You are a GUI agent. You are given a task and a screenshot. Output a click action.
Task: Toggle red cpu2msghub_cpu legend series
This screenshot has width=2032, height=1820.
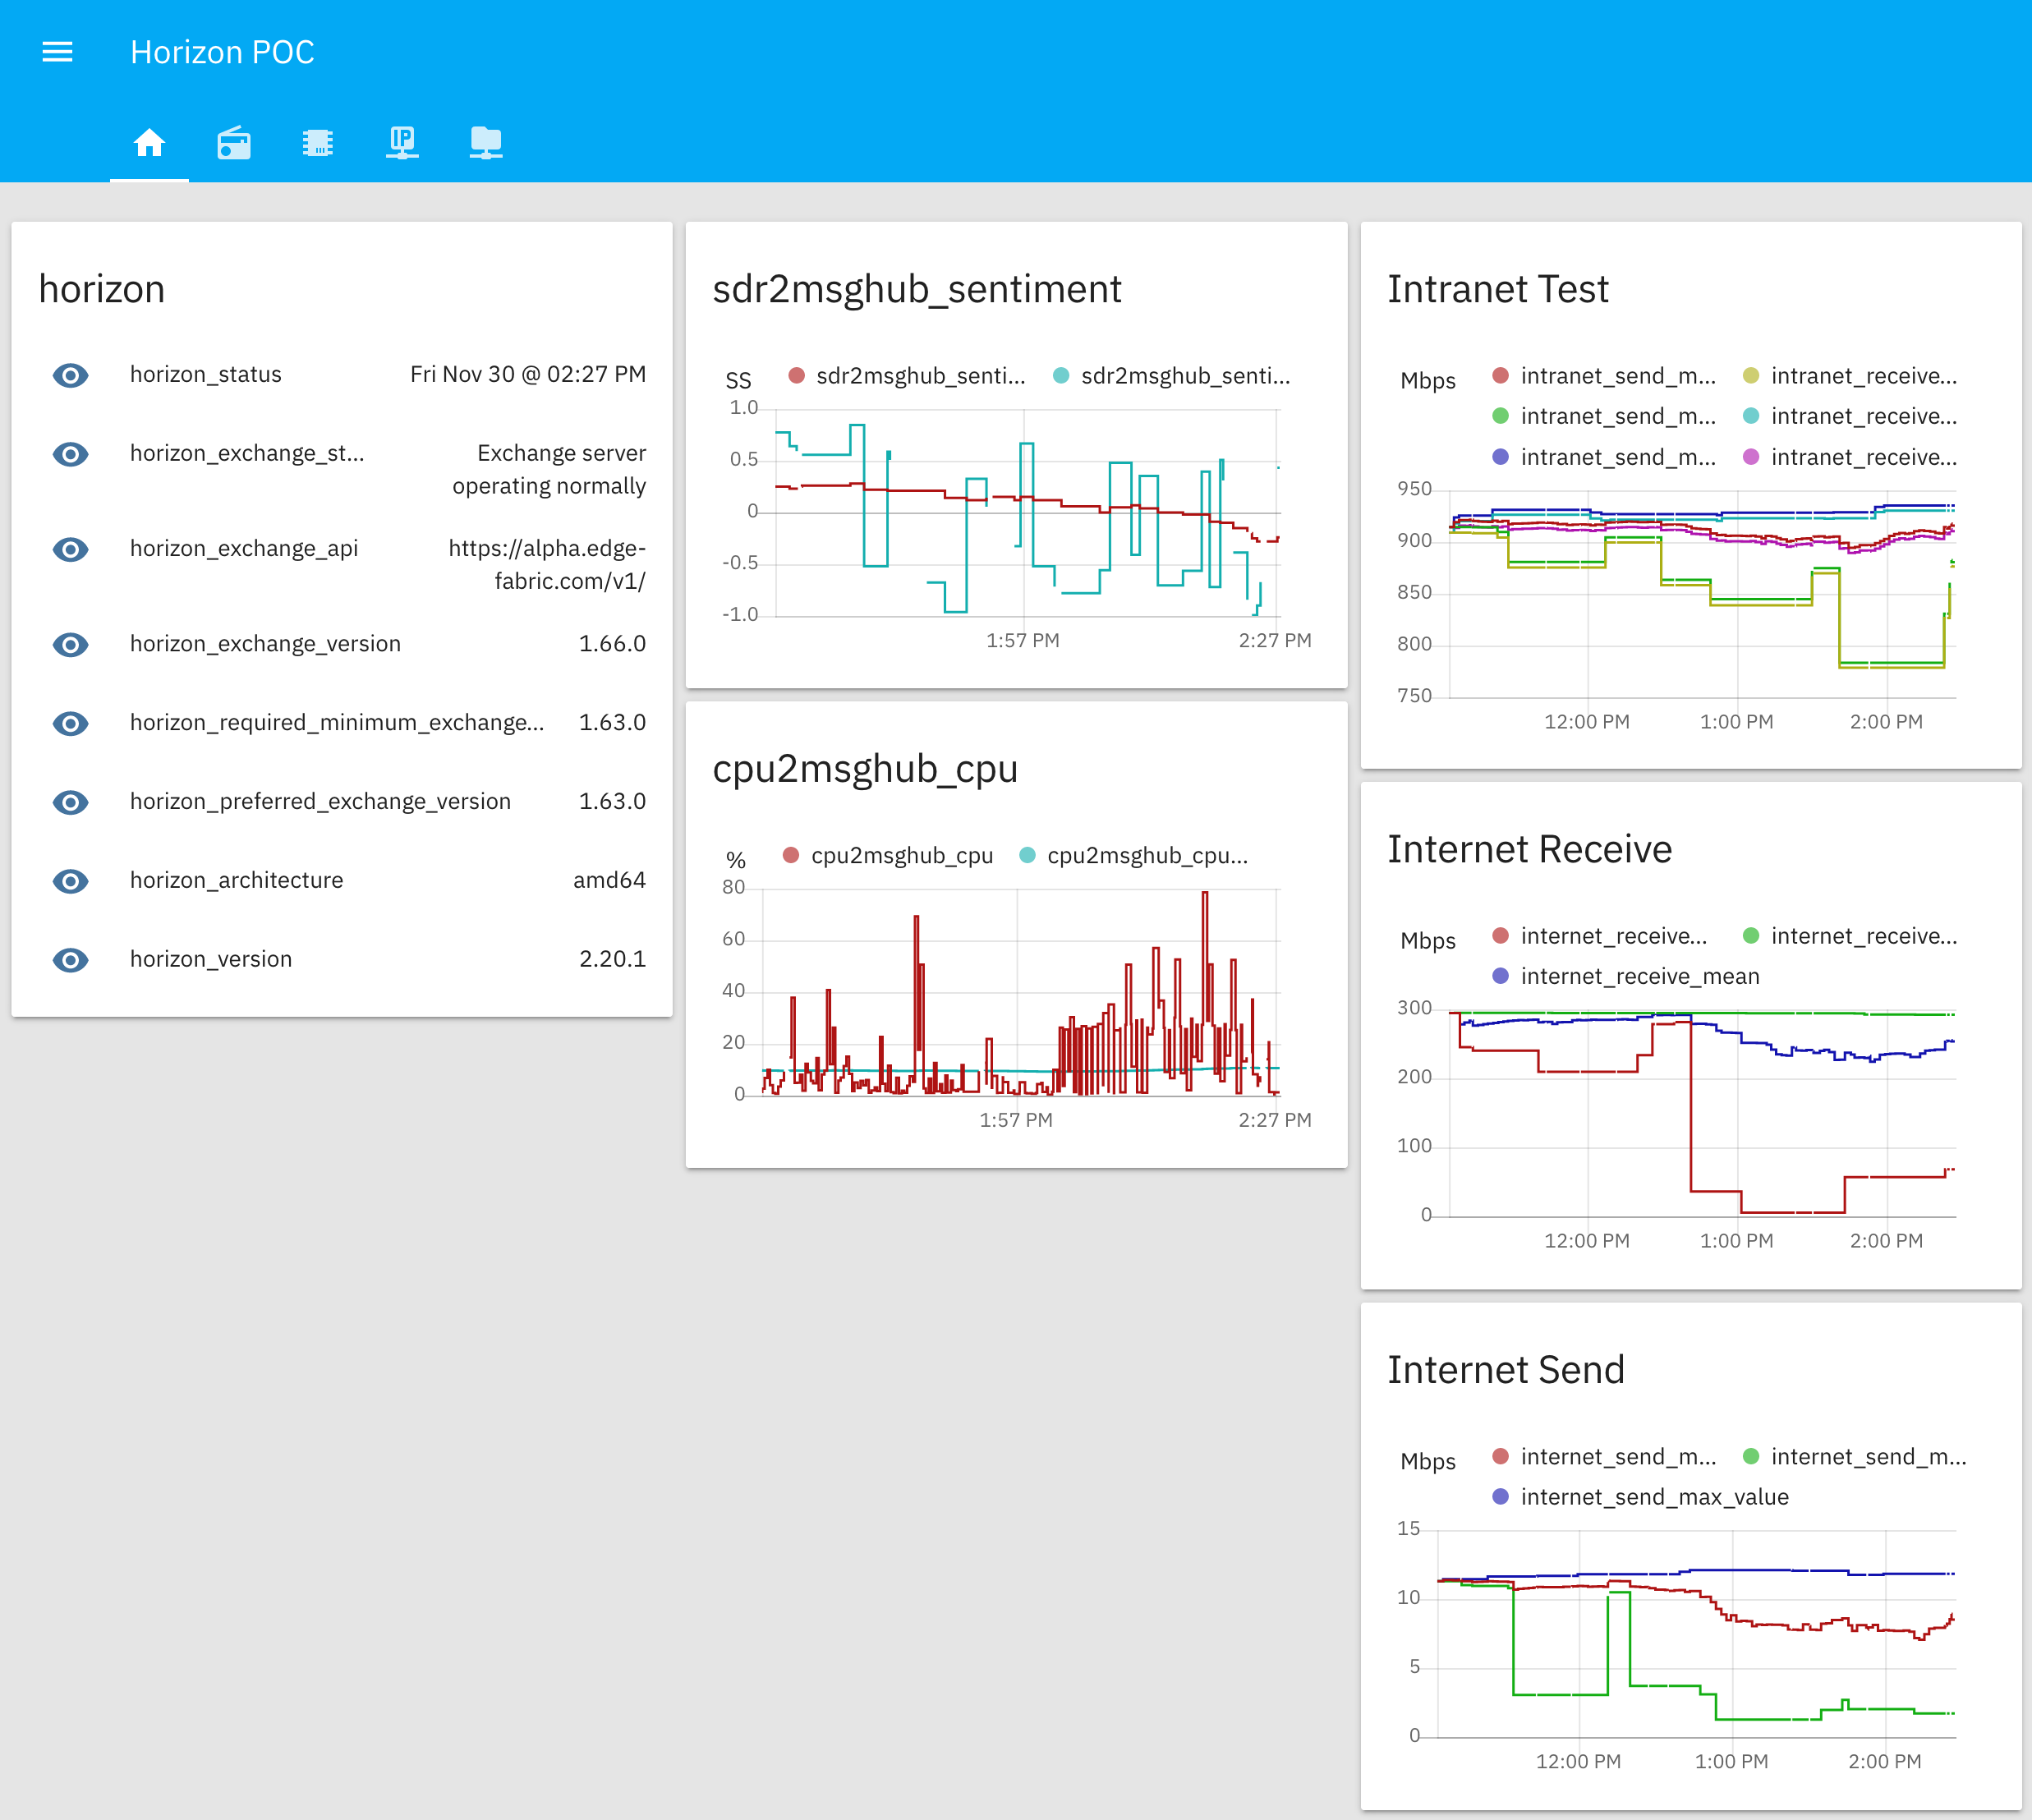coord(888,856)
